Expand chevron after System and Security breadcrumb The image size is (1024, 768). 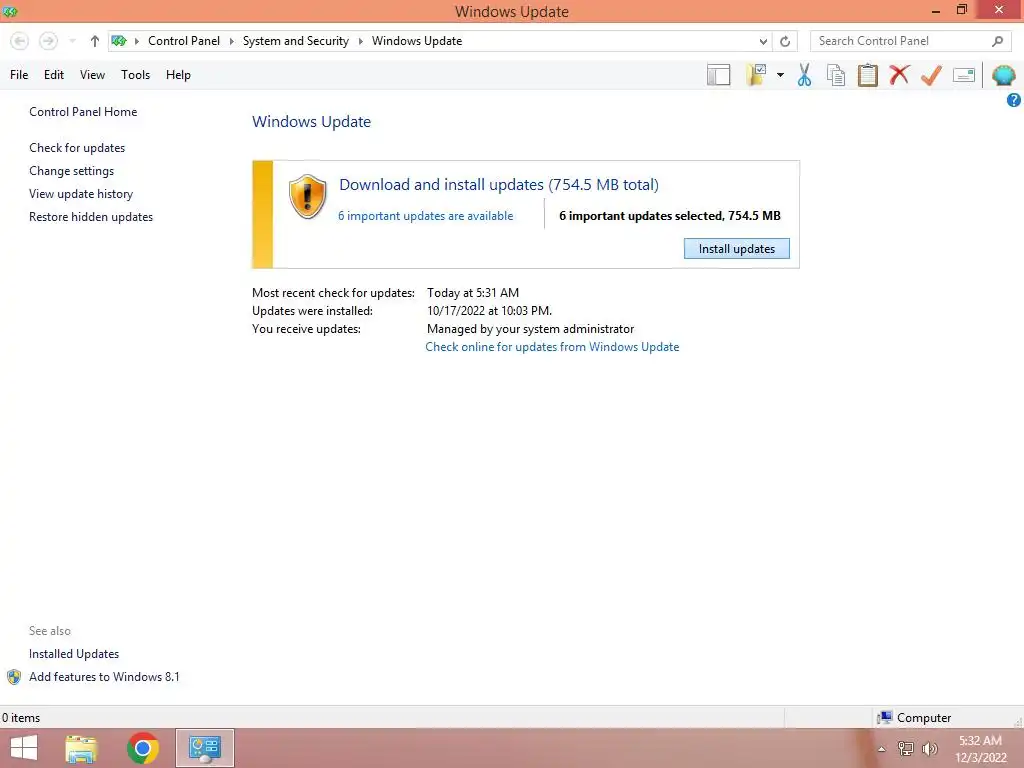360,41
